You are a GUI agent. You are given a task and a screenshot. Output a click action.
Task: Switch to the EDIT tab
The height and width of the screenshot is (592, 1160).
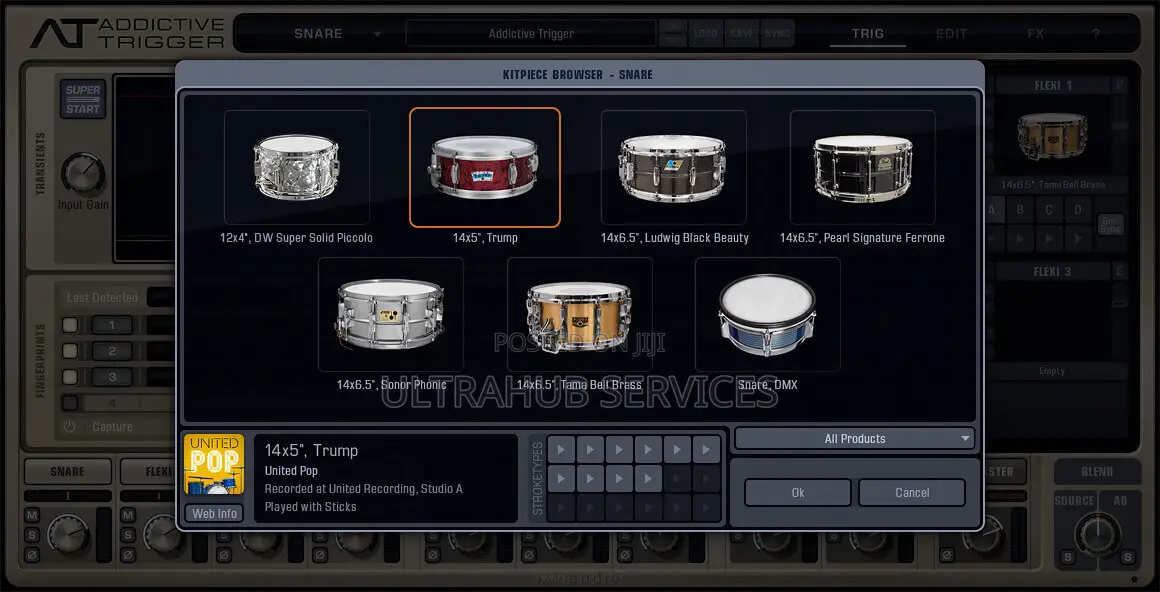(951, 33)
